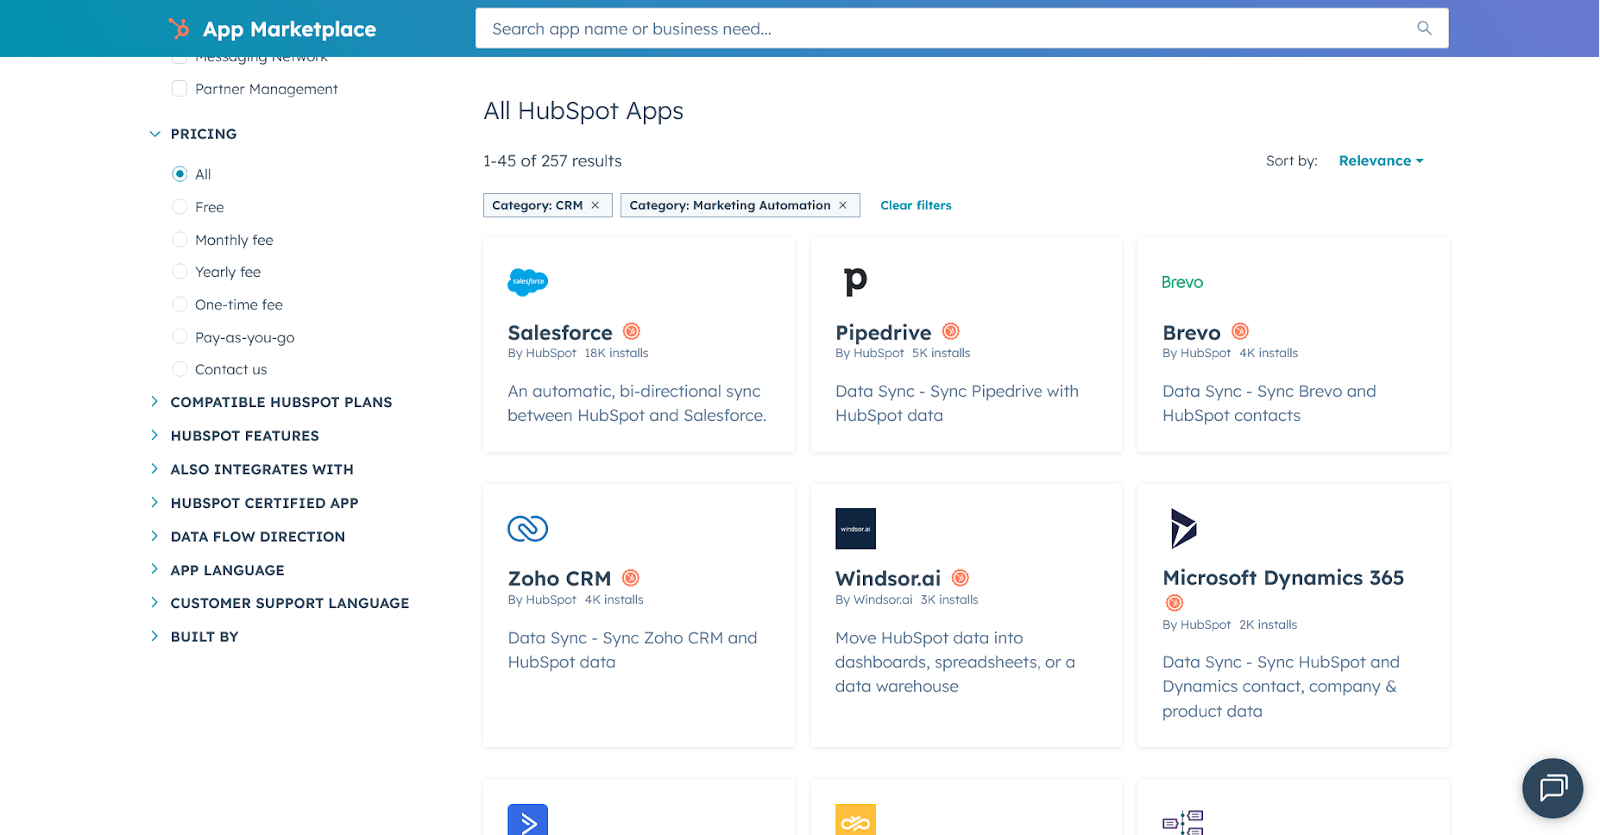Click the '1-45 of 257 results' text
The width and height of the screenshot is (1600, 835).
pos(552,161)
